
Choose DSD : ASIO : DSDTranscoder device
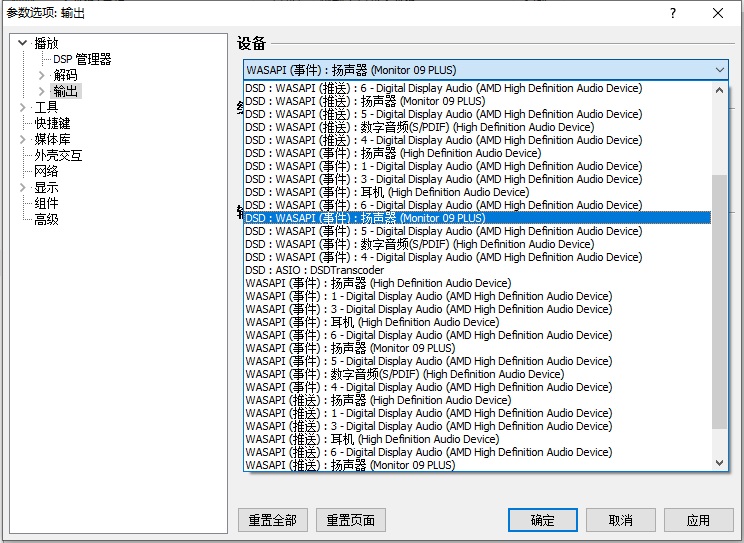tap(314, 270)
